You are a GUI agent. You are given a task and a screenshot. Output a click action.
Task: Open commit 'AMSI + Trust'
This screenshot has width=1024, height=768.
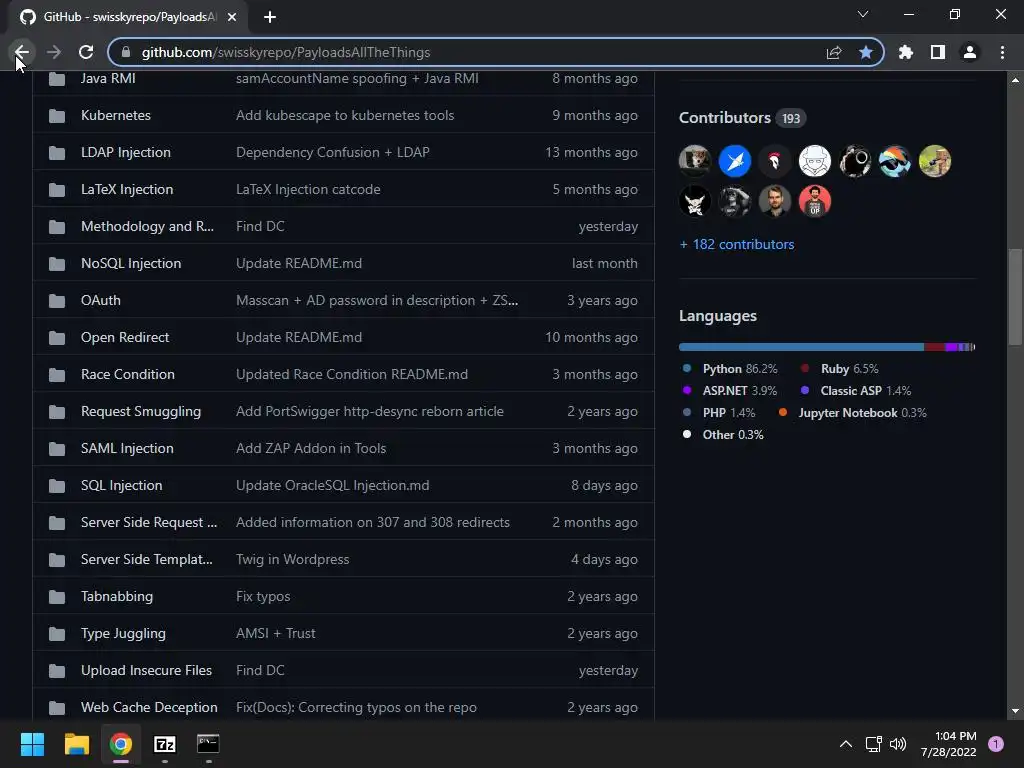276,633
